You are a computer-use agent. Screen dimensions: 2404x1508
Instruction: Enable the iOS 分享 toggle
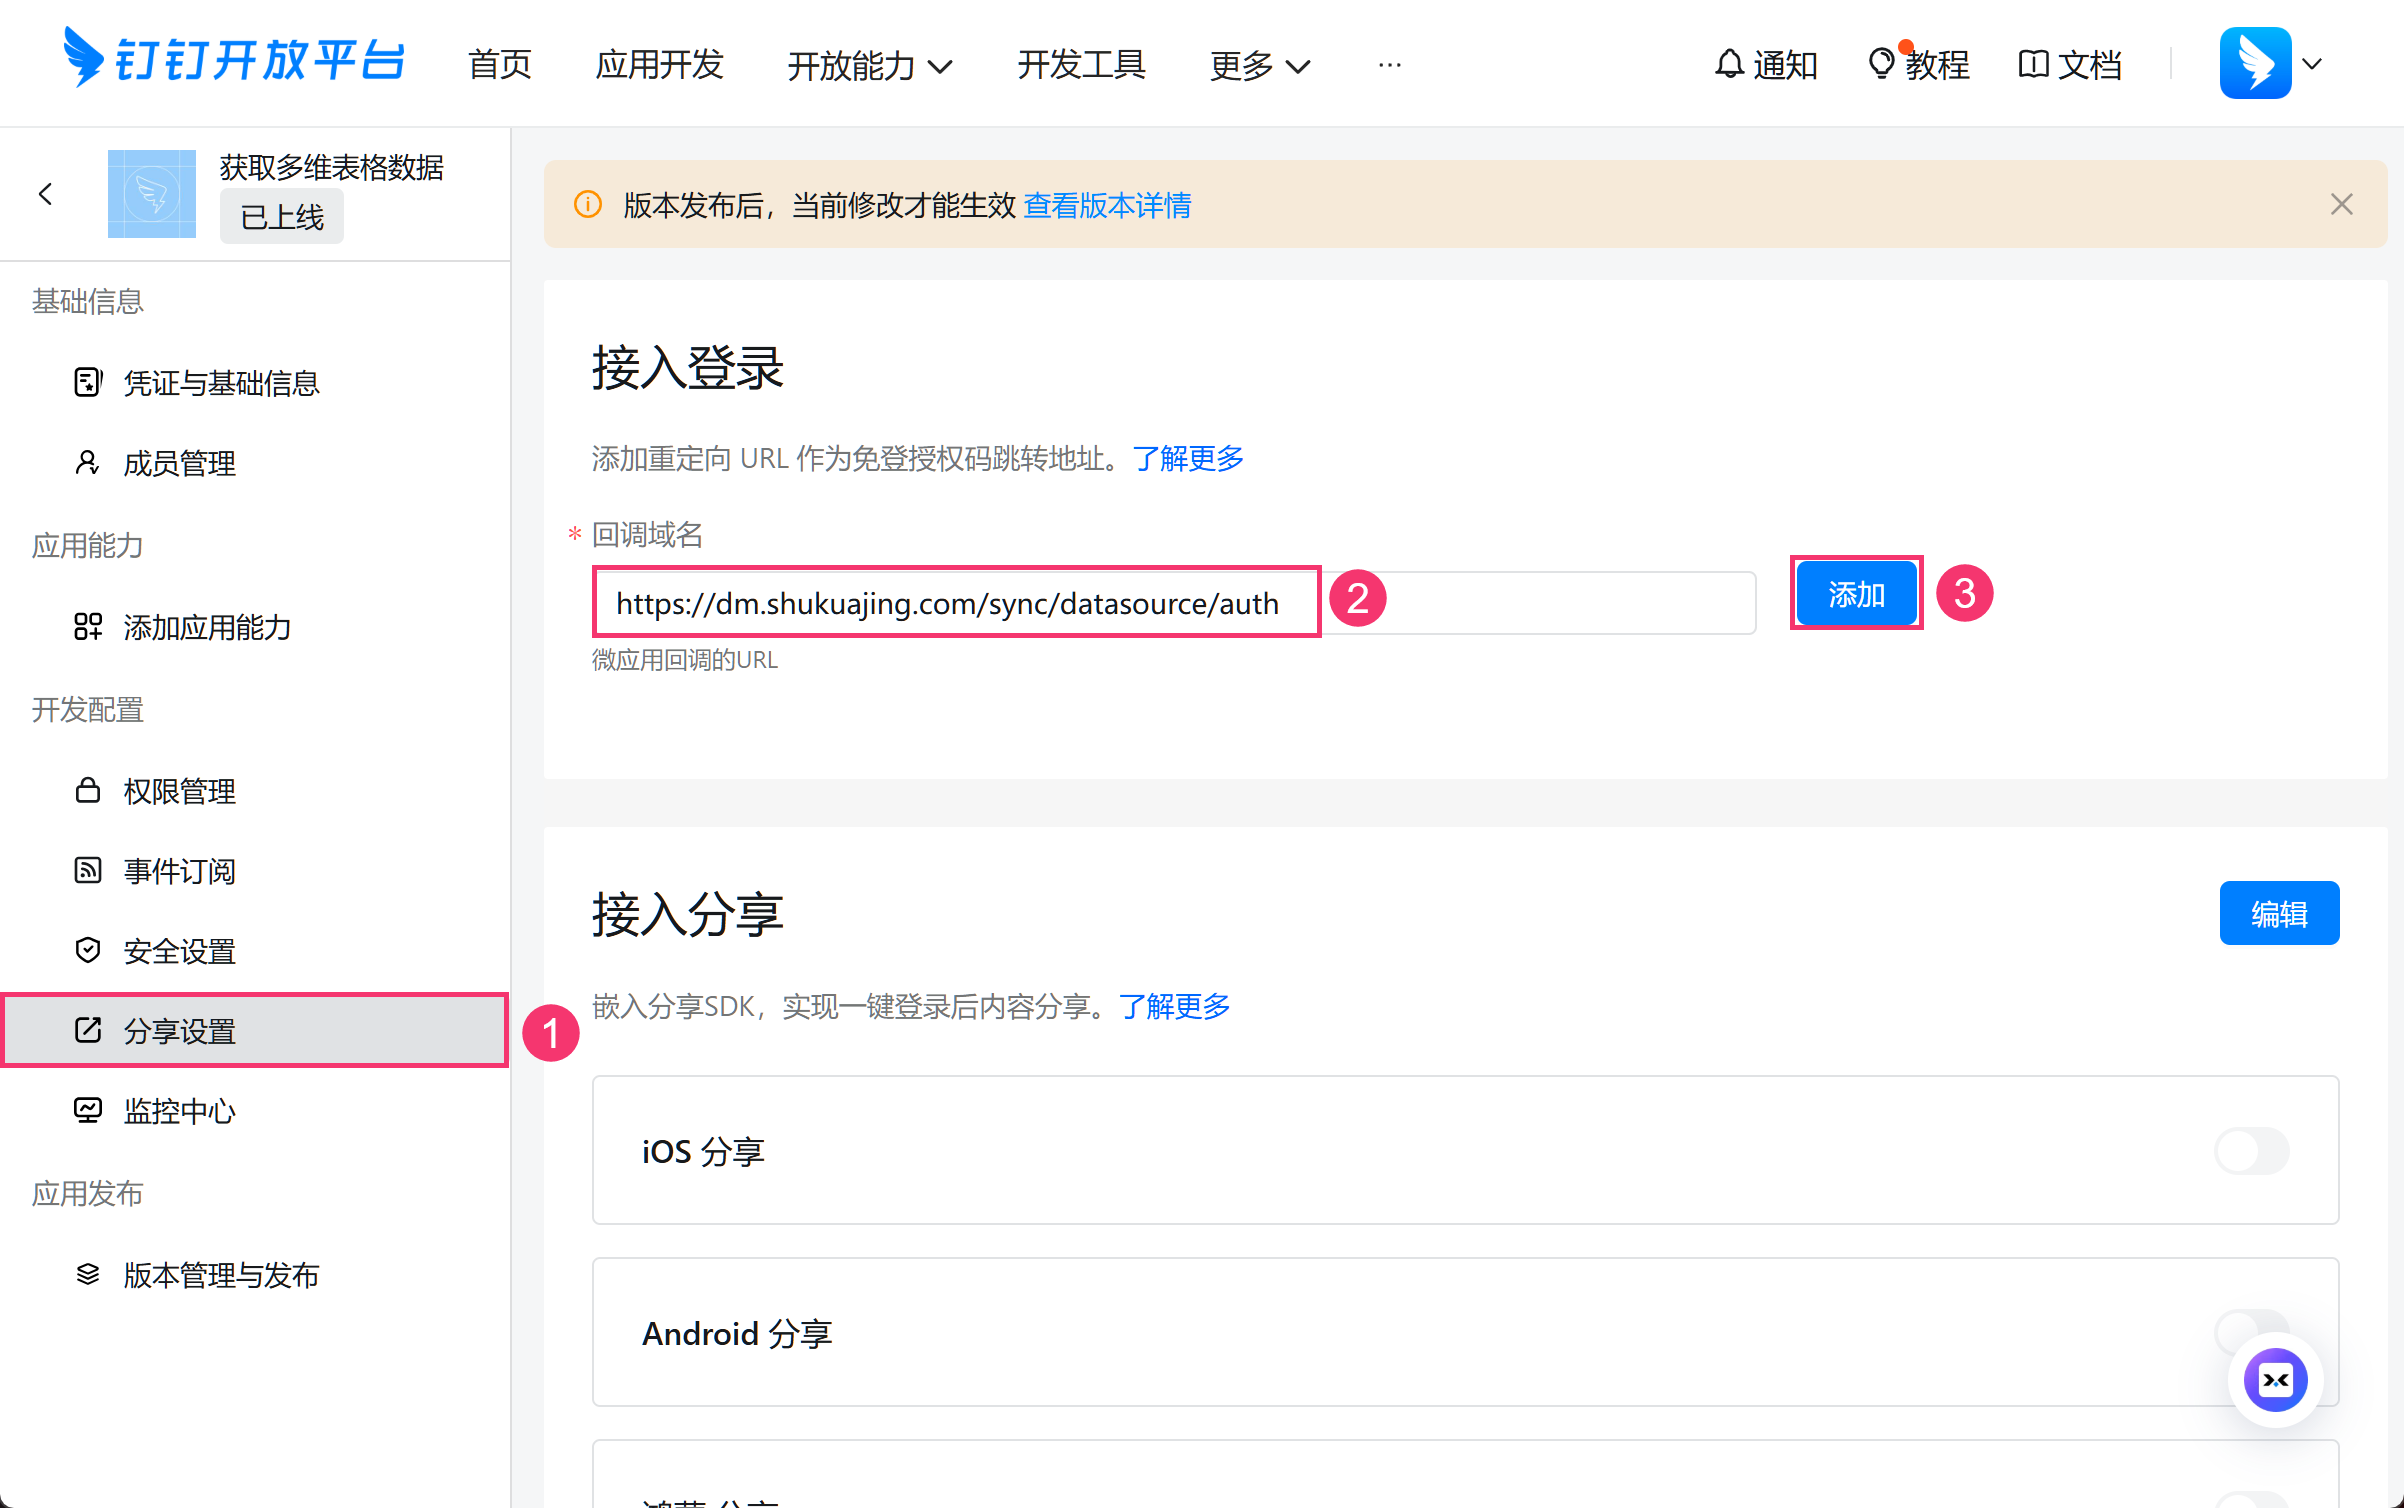[x=2251, y=1151]
